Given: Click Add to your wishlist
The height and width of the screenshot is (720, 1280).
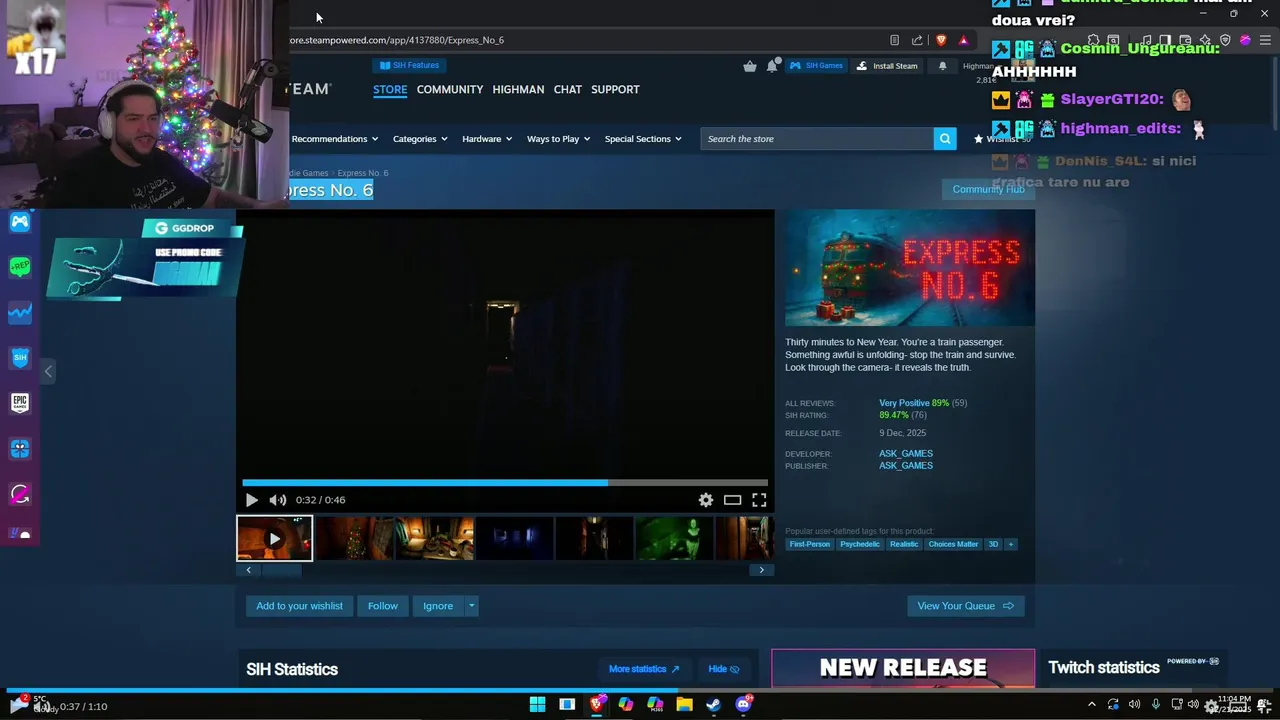Looking at the screenshot, I should point(299,606).
